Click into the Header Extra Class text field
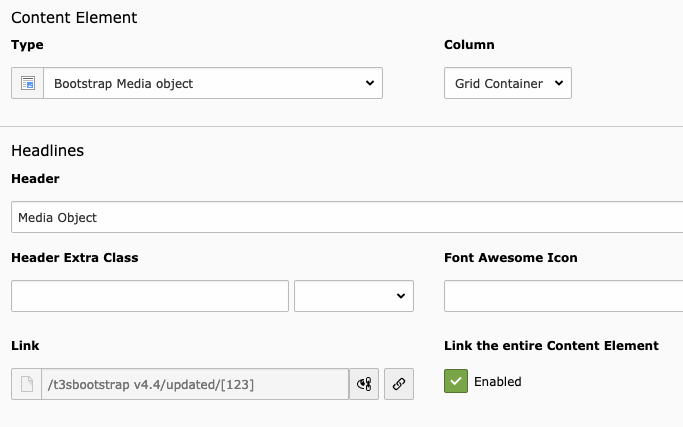Image resolution: width=683 pixels, height=427 pixels. point(150,296)
